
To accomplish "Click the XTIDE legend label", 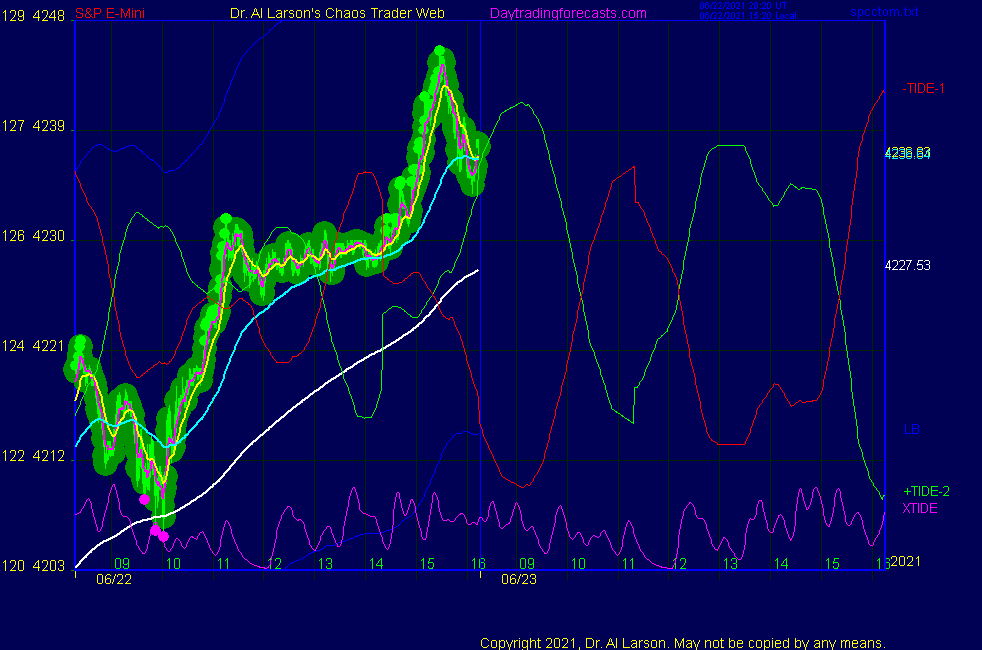I will point(920,508).
